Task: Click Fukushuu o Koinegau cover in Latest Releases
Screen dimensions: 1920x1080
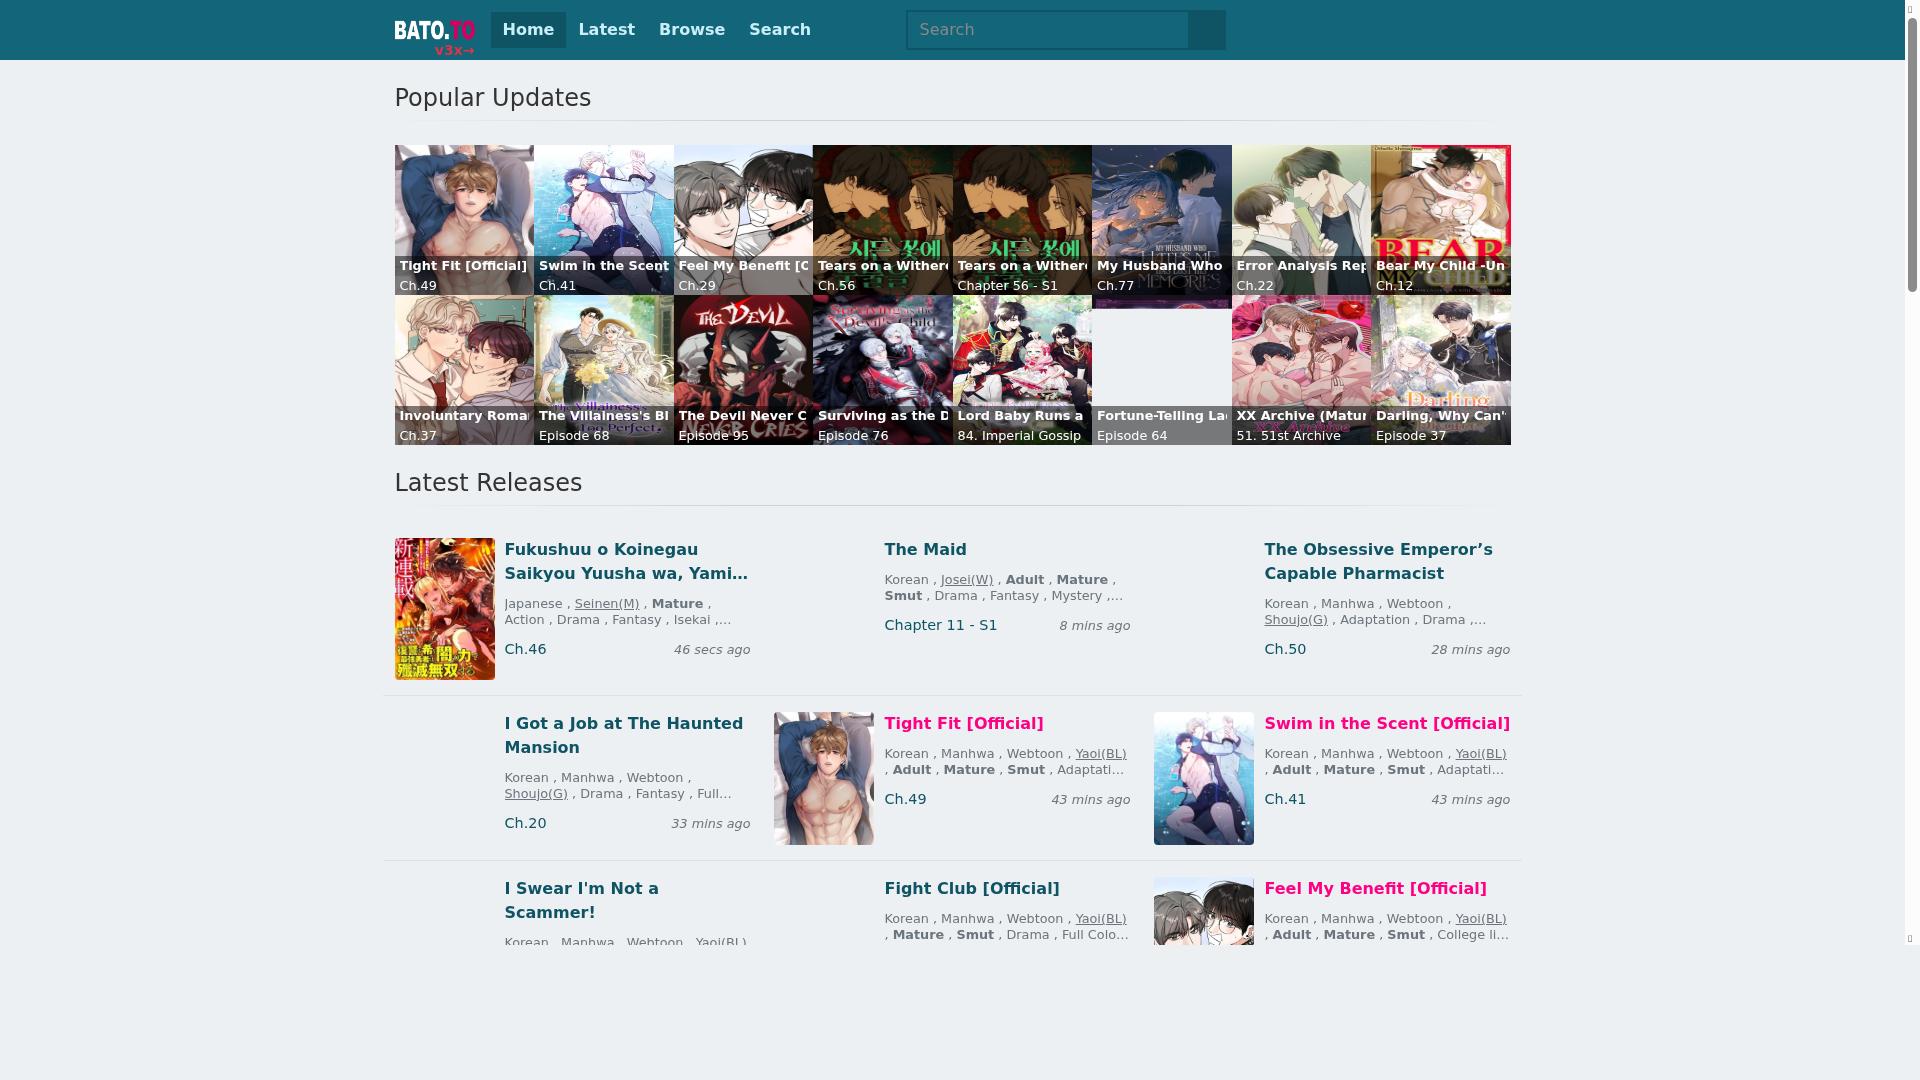Action: [444, 609]
